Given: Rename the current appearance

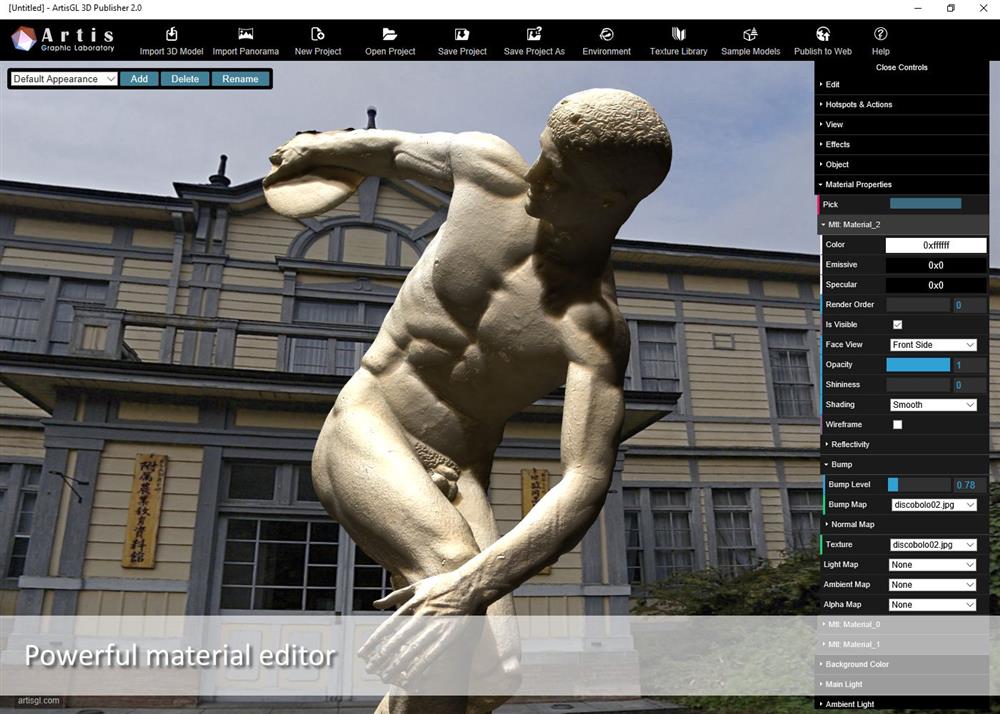Looking at the screenshot, I should (240, 79).
